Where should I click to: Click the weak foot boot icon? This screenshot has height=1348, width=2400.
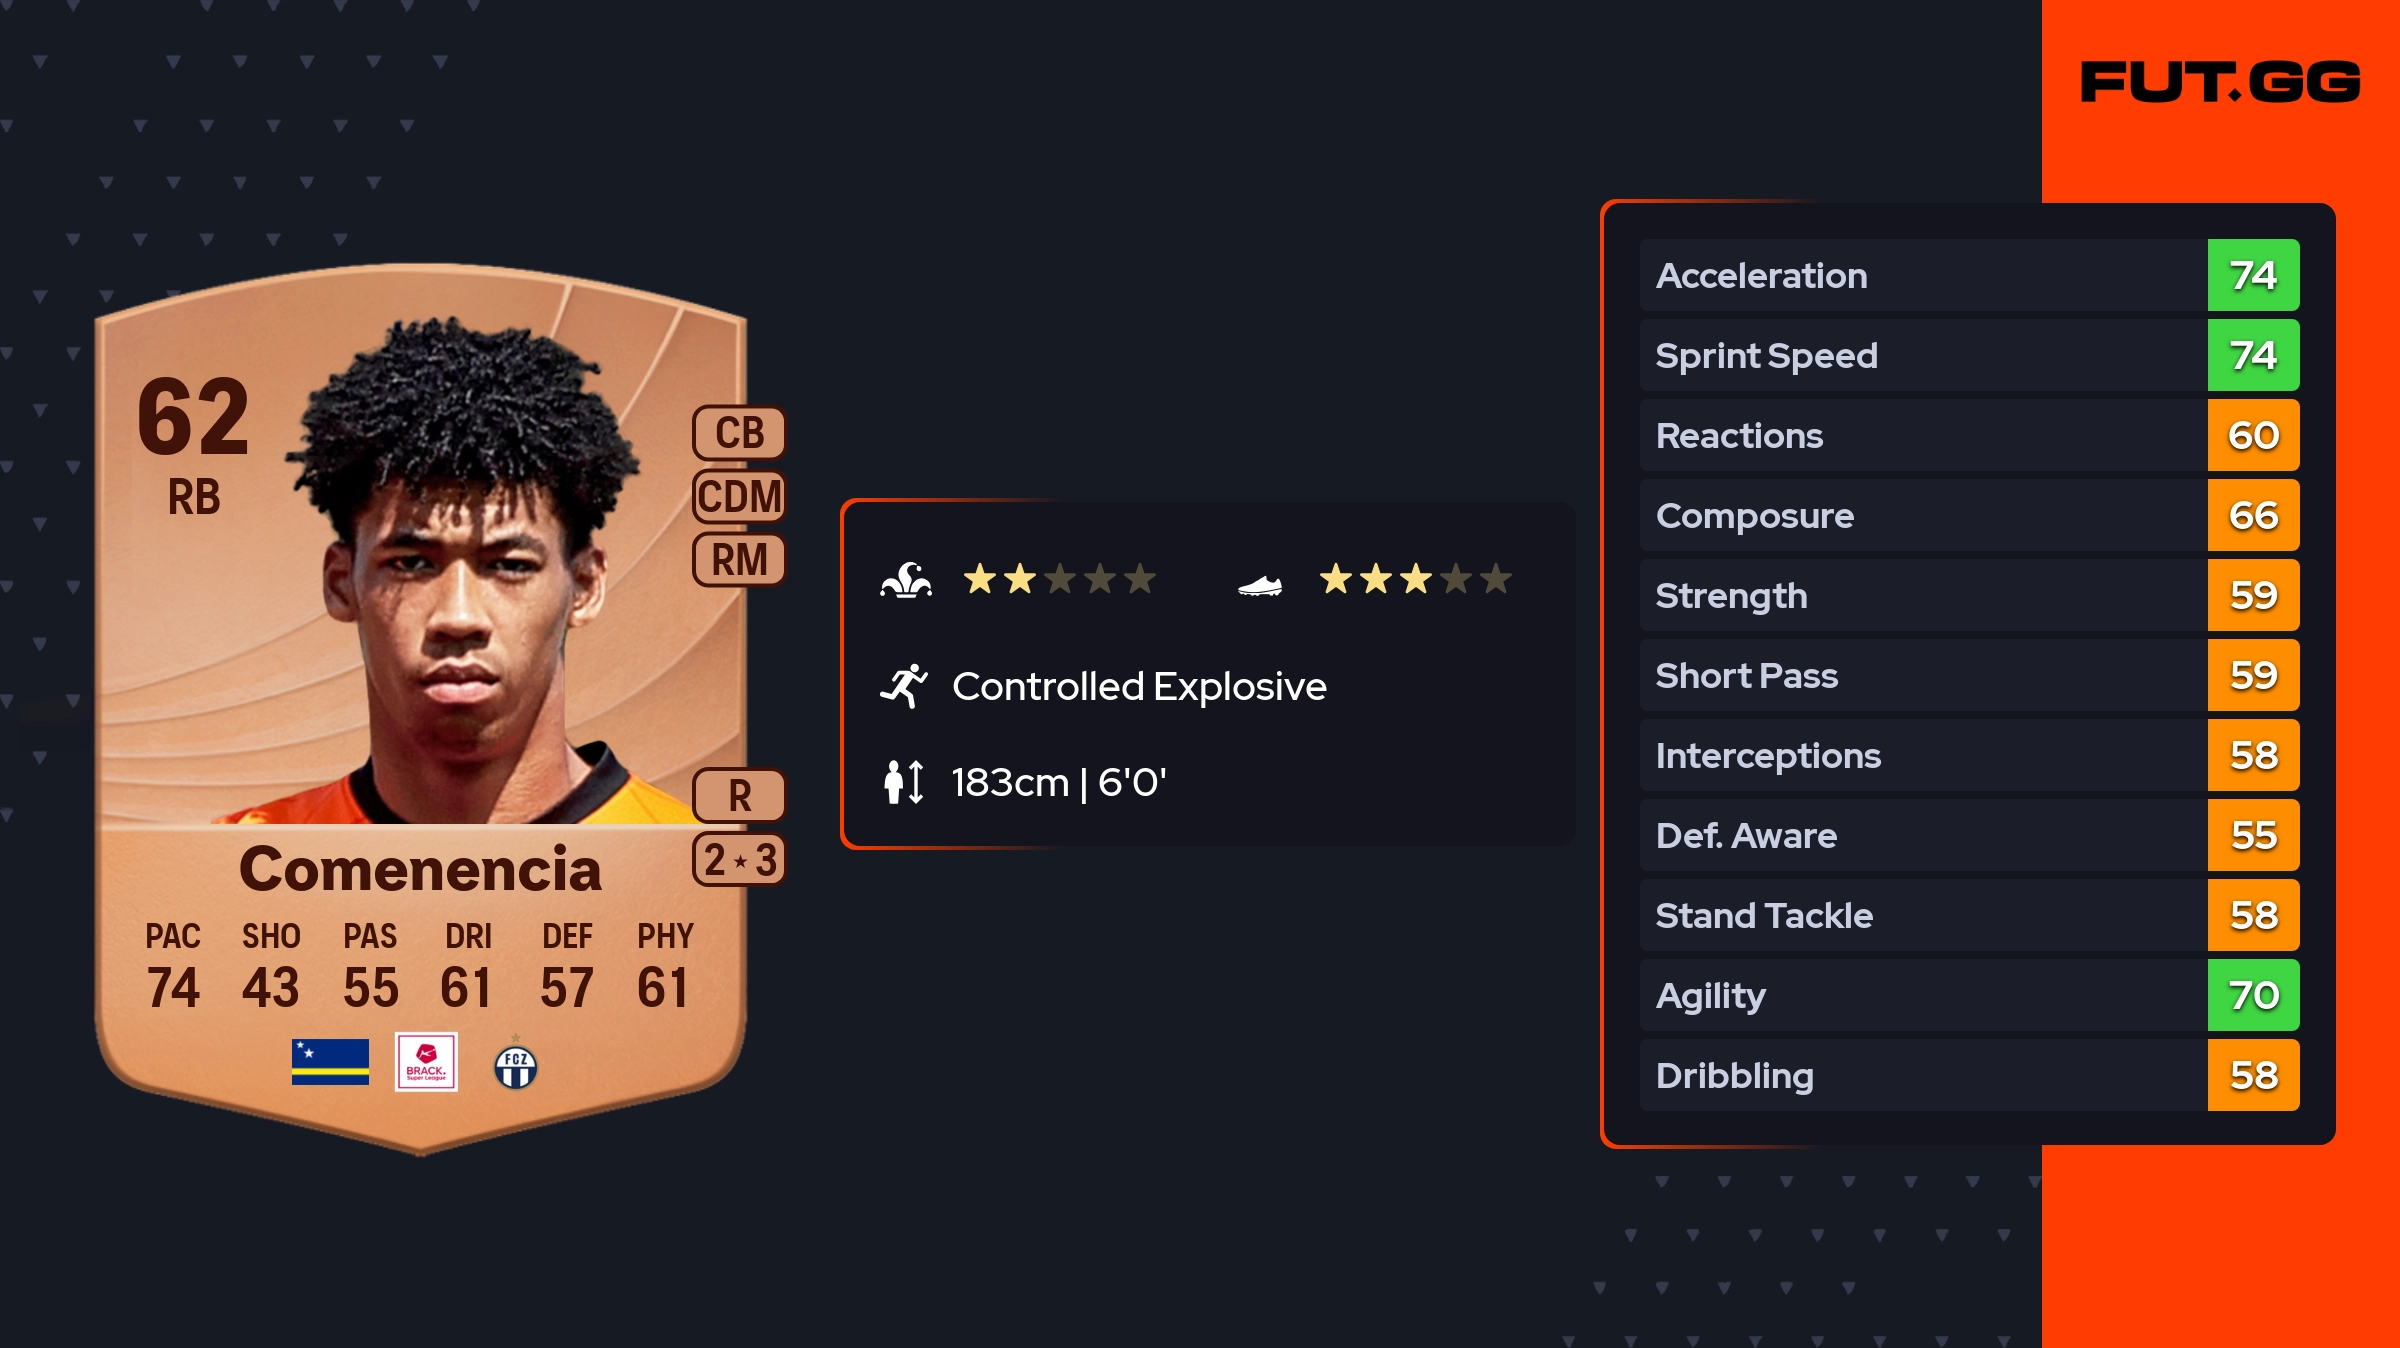1260,585
